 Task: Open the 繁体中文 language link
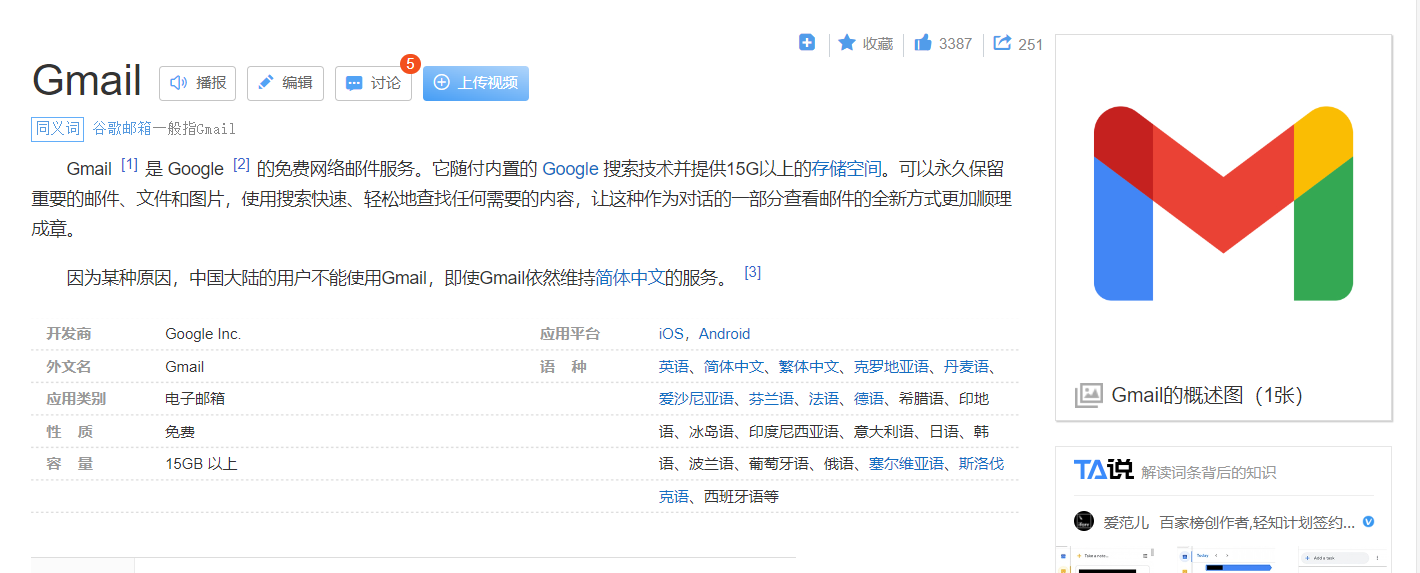(809, 367)
